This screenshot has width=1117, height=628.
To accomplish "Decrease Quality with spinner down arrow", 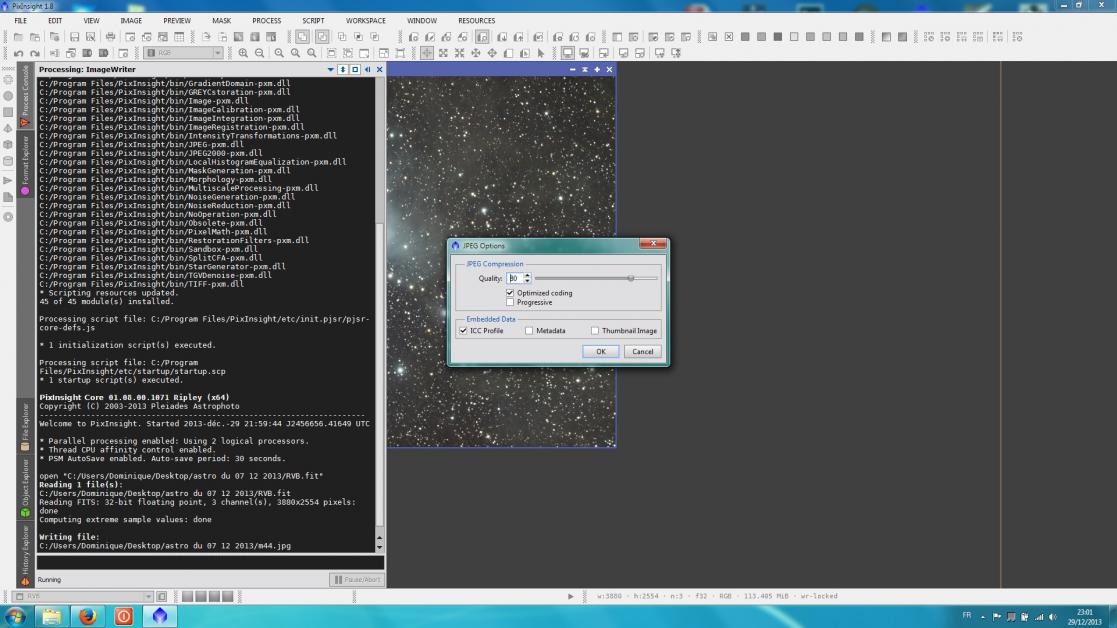I will (x=527, y=281).
